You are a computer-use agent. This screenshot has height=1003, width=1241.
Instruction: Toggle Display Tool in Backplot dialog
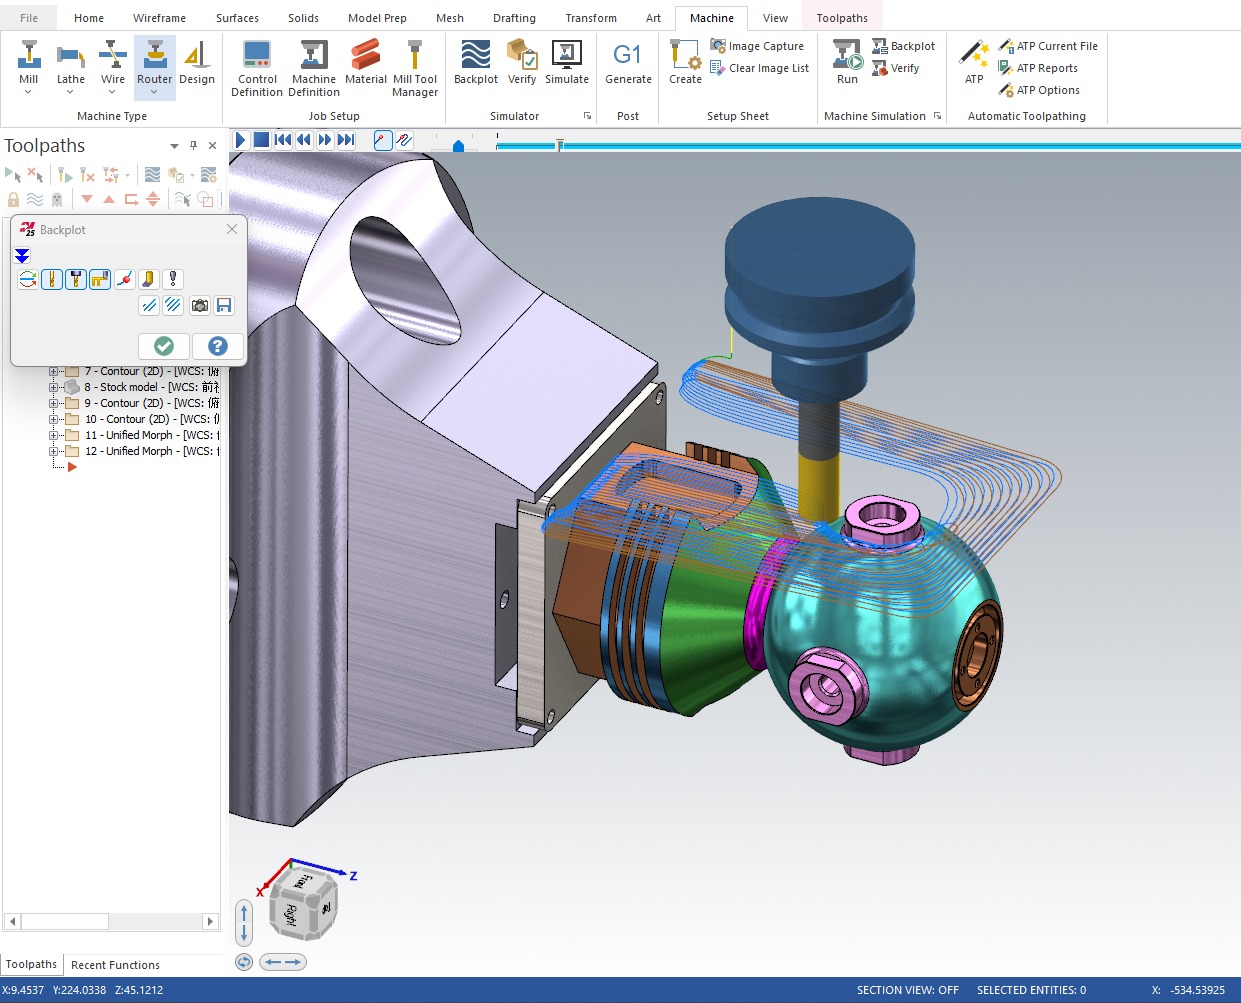pyautogui.click(x=52, y=279)
